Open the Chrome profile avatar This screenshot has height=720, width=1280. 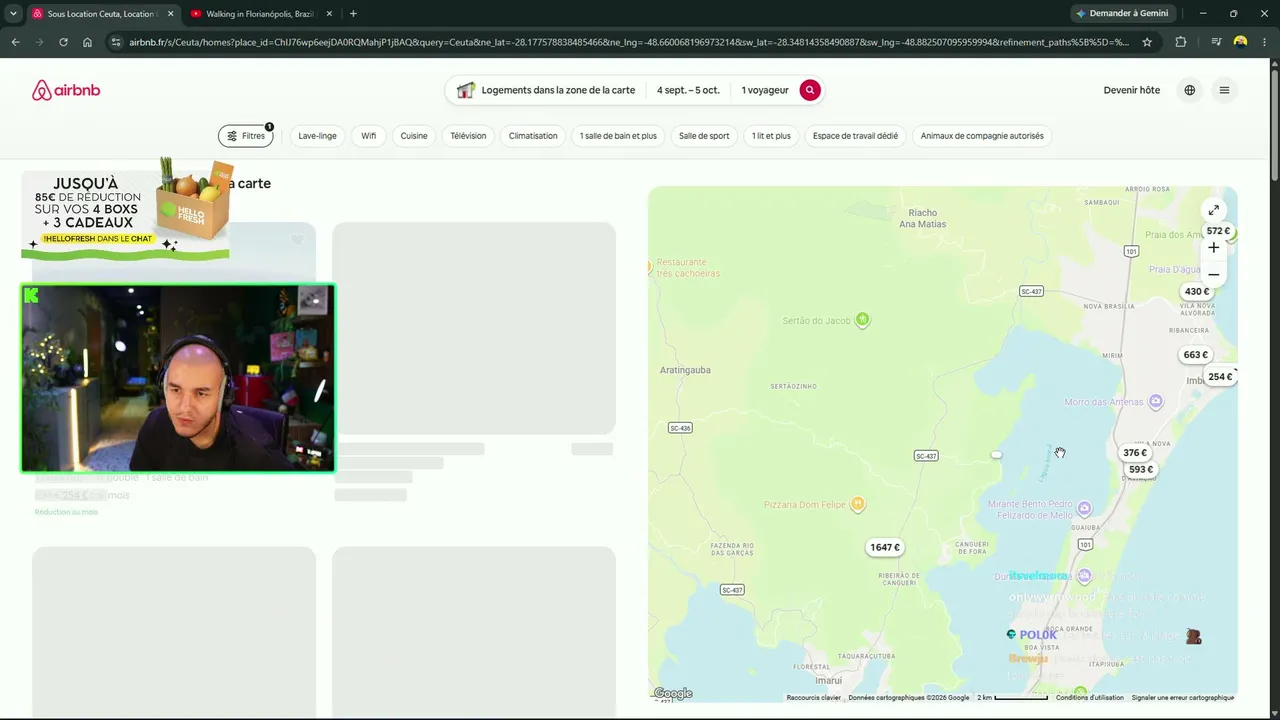(x=1240, y=42)
